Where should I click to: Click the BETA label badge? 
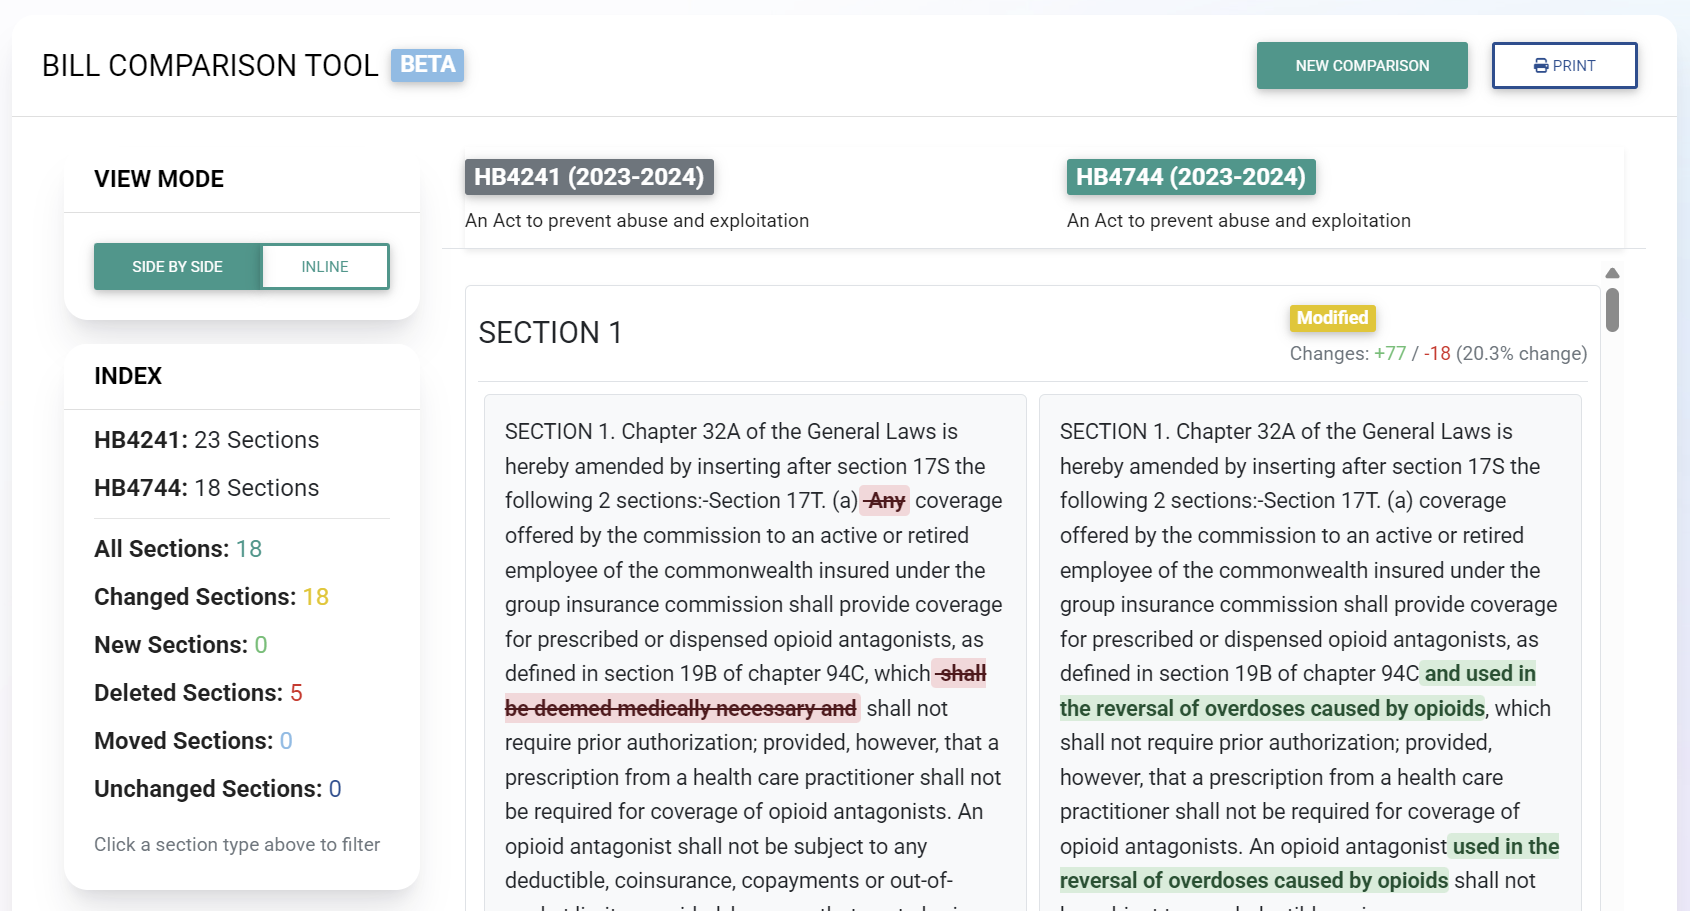click(x=427, y=65)
